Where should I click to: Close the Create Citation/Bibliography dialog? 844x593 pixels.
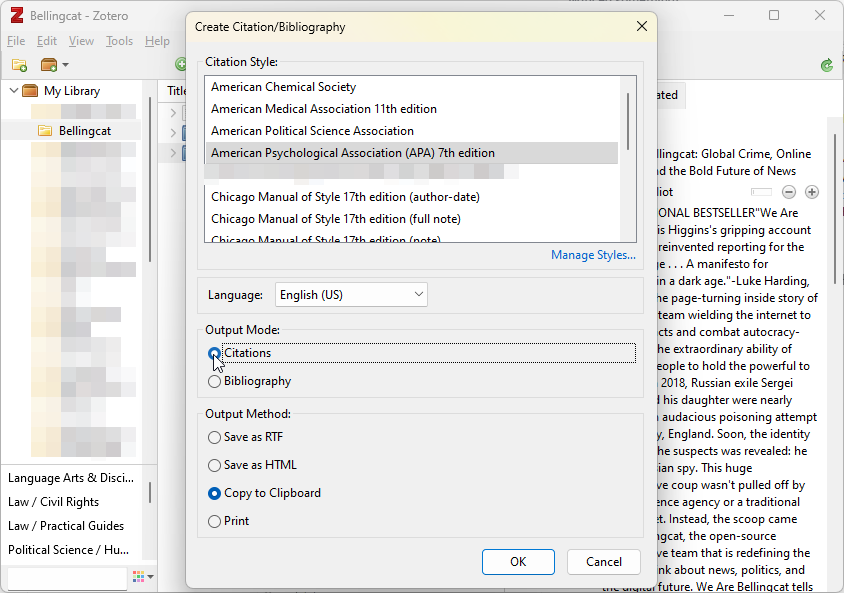(x=642, y=26)
